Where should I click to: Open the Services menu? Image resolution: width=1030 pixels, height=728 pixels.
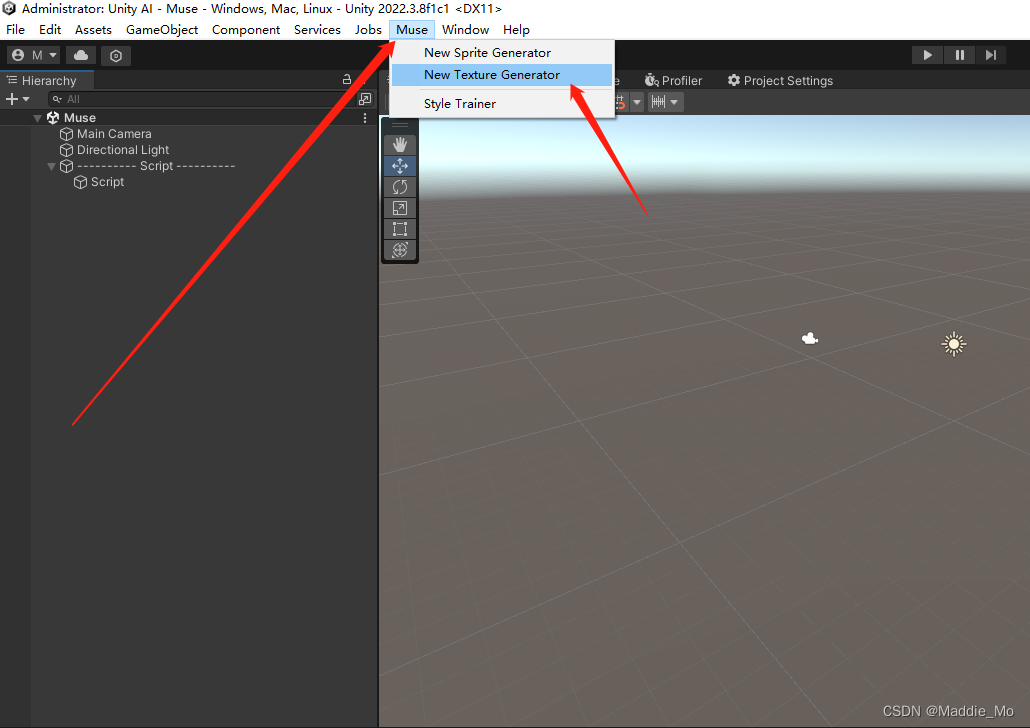tap(317, 30)
